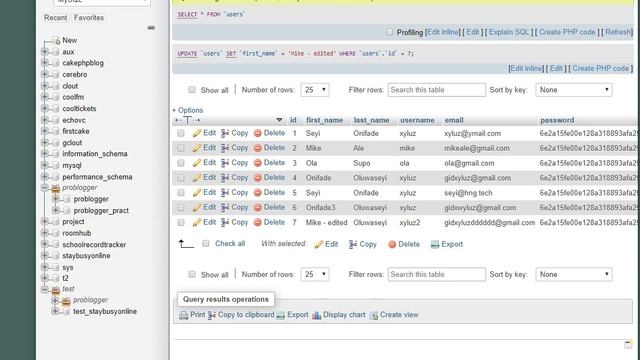Tick the Check all checkbox
Viewport: 640px width, 360px height.
(206, 244)
